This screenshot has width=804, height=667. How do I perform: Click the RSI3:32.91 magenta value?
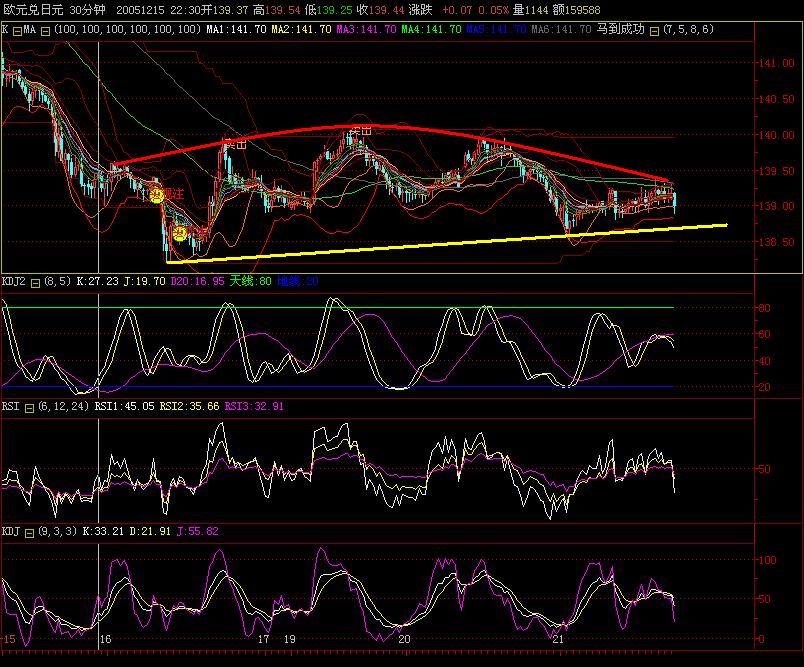point(254,407)
